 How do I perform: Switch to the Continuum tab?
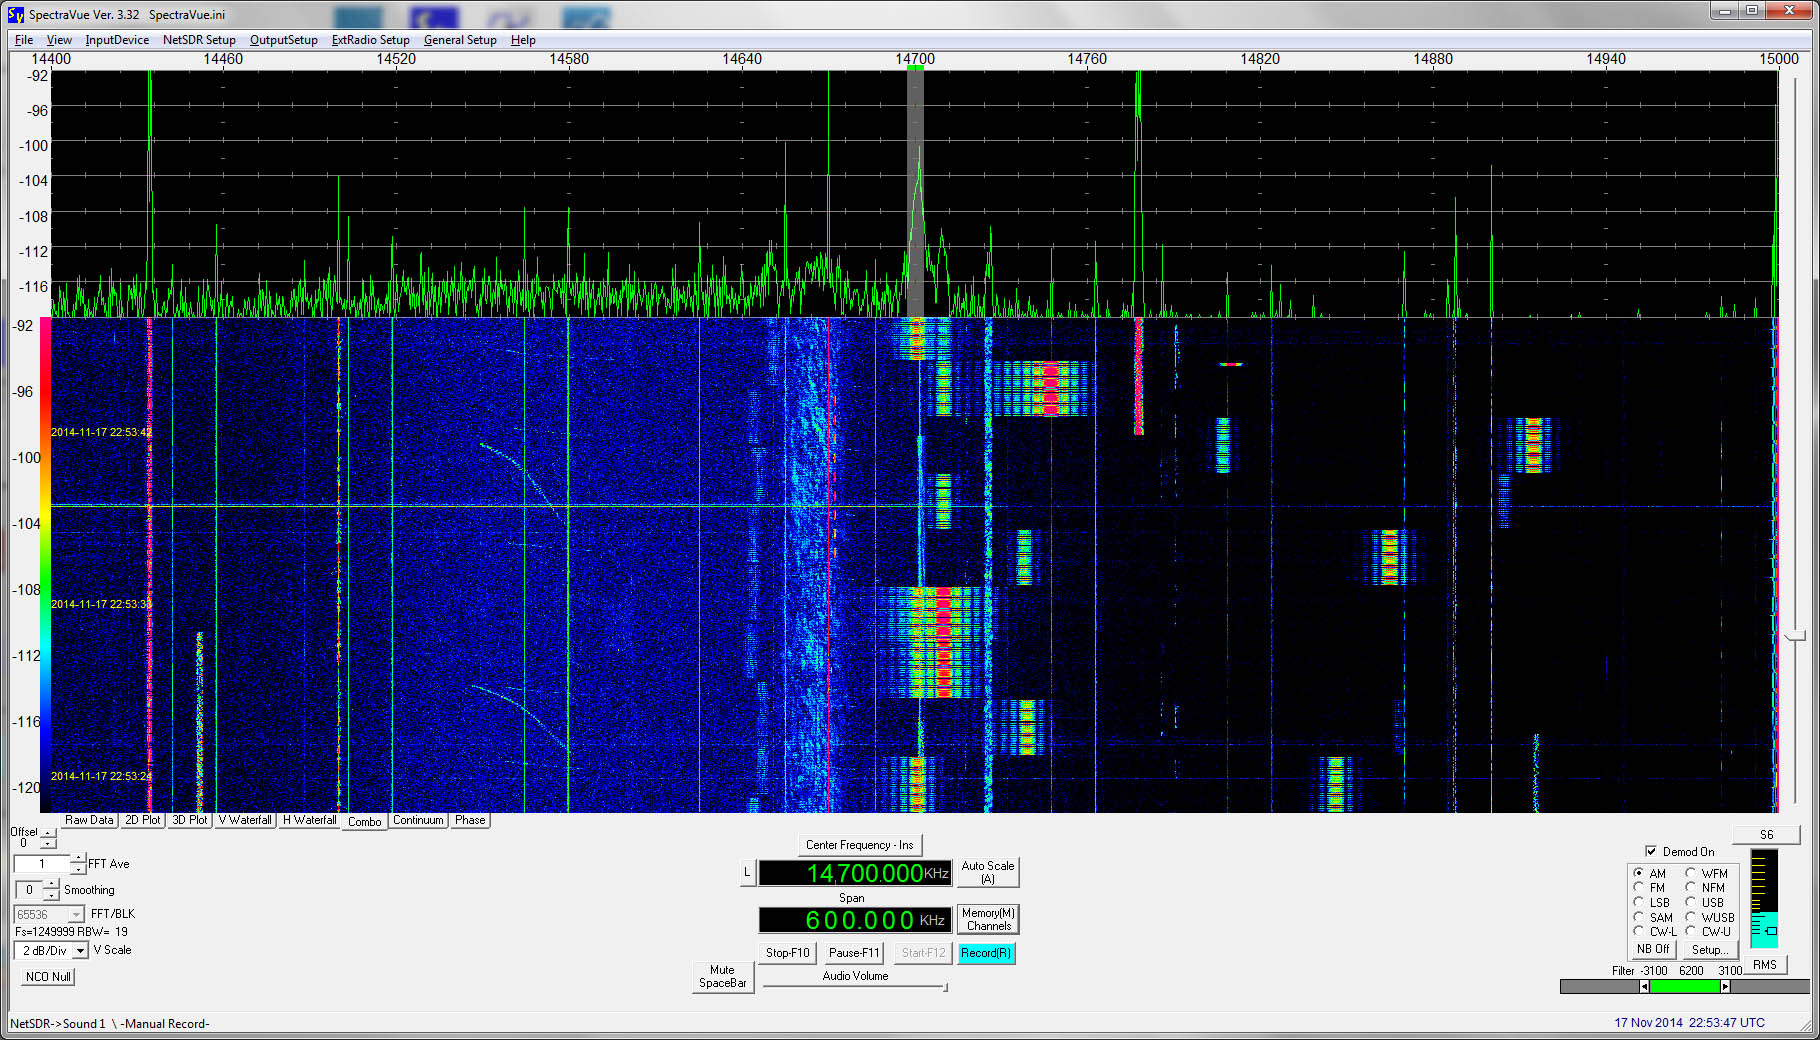tap(418, 820)
